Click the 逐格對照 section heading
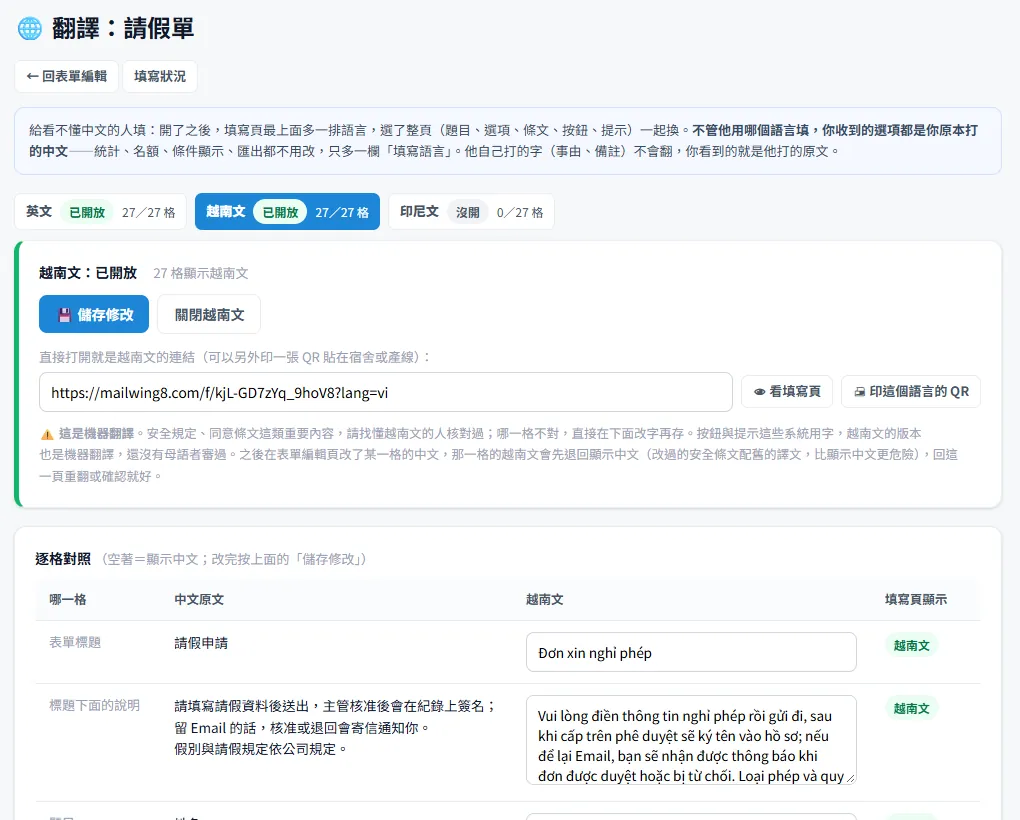1020x820 pixels. (x=63, y=559)
